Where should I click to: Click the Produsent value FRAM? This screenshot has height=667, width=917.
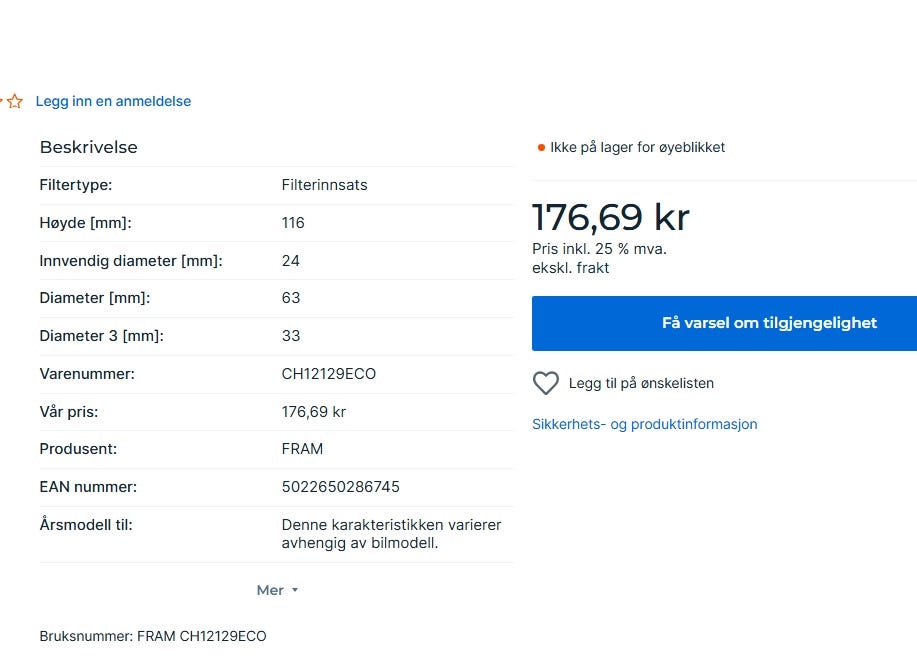coord(302,449)
